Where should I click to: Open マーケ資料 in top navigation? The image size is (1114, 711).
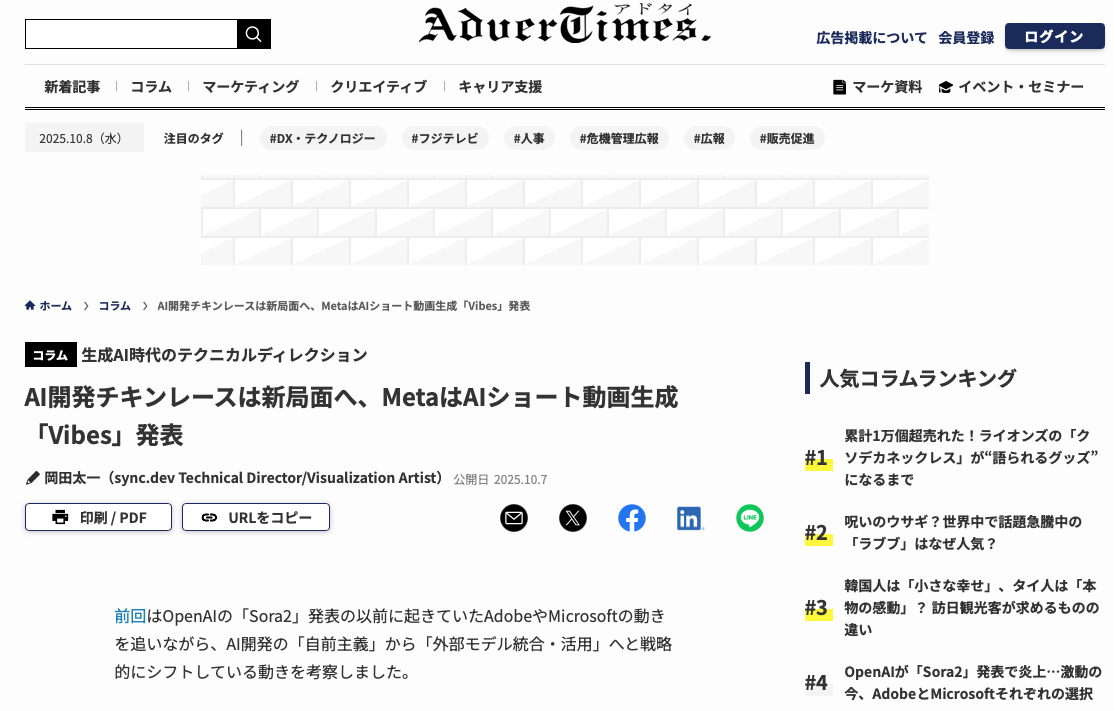click(877, 87)
